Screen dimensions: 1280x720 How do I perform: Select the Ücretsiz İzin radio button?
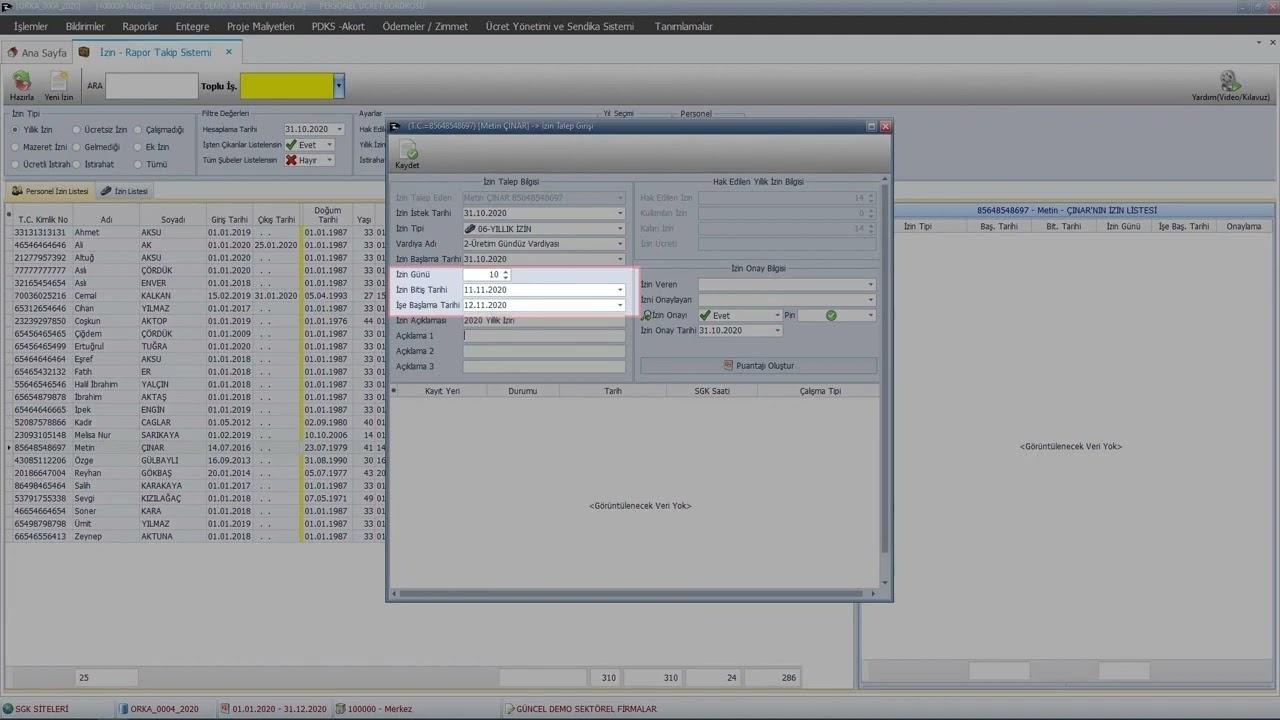tap(76, 130)
